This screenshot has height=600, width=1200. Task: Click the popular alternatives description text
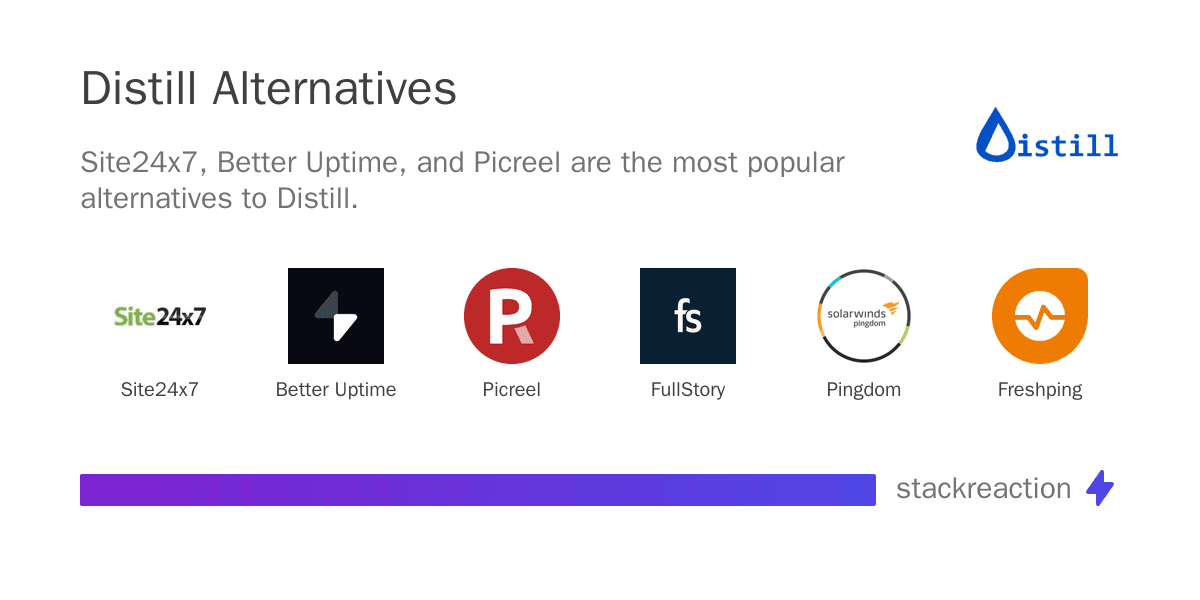point(463,180)
